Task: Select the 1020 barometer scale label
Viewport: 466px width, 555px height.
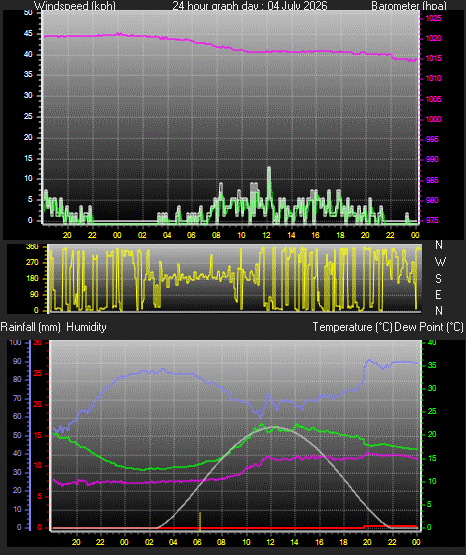Action: point(433,38)
